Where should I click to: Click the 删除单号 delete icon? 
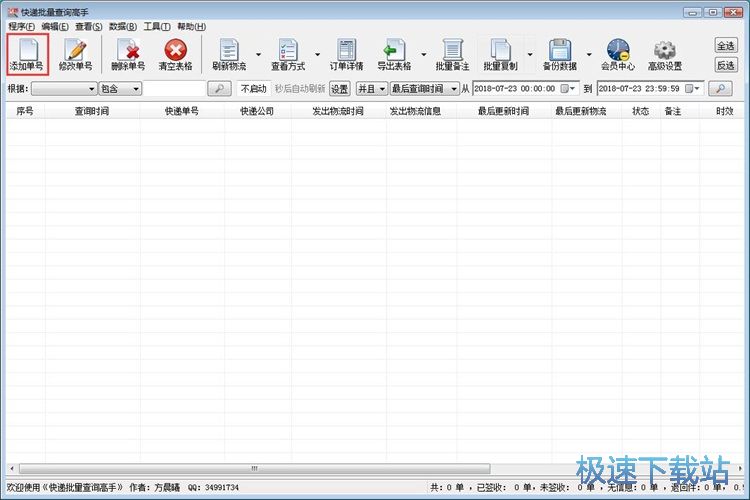(x=128, y=54)
